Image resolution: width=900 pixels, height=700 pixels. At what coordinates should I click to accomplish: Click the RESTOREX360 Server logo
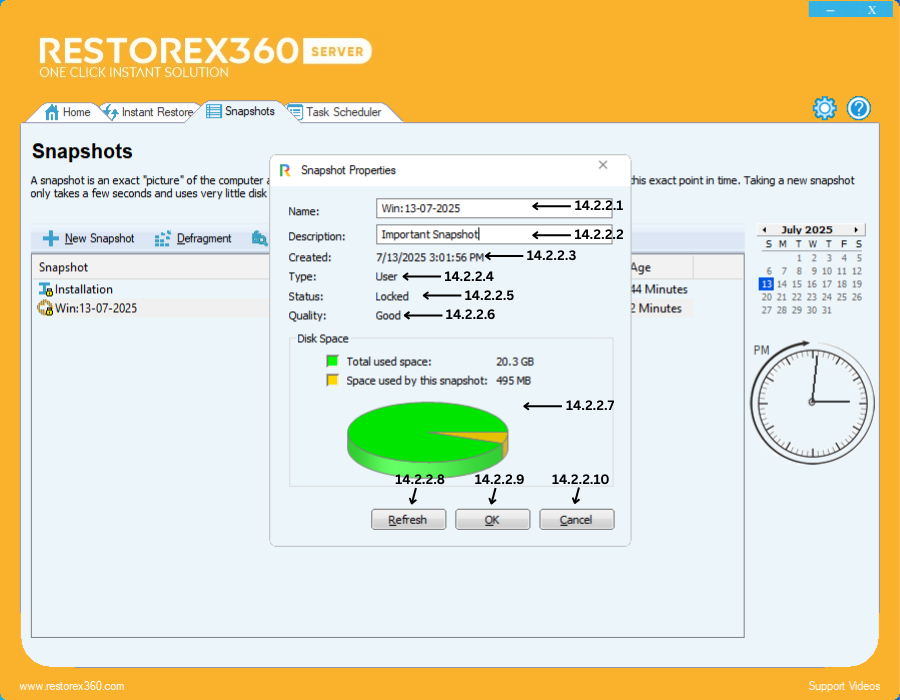(205, 57)
